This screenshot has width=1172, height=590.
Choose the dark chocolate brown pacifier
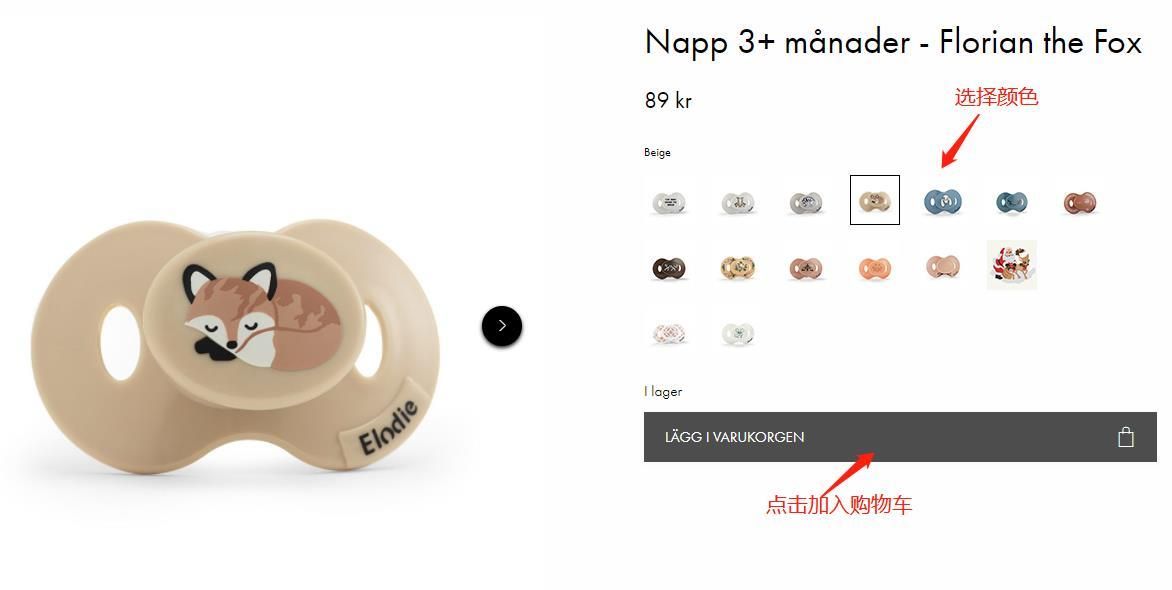pos(669,267)
